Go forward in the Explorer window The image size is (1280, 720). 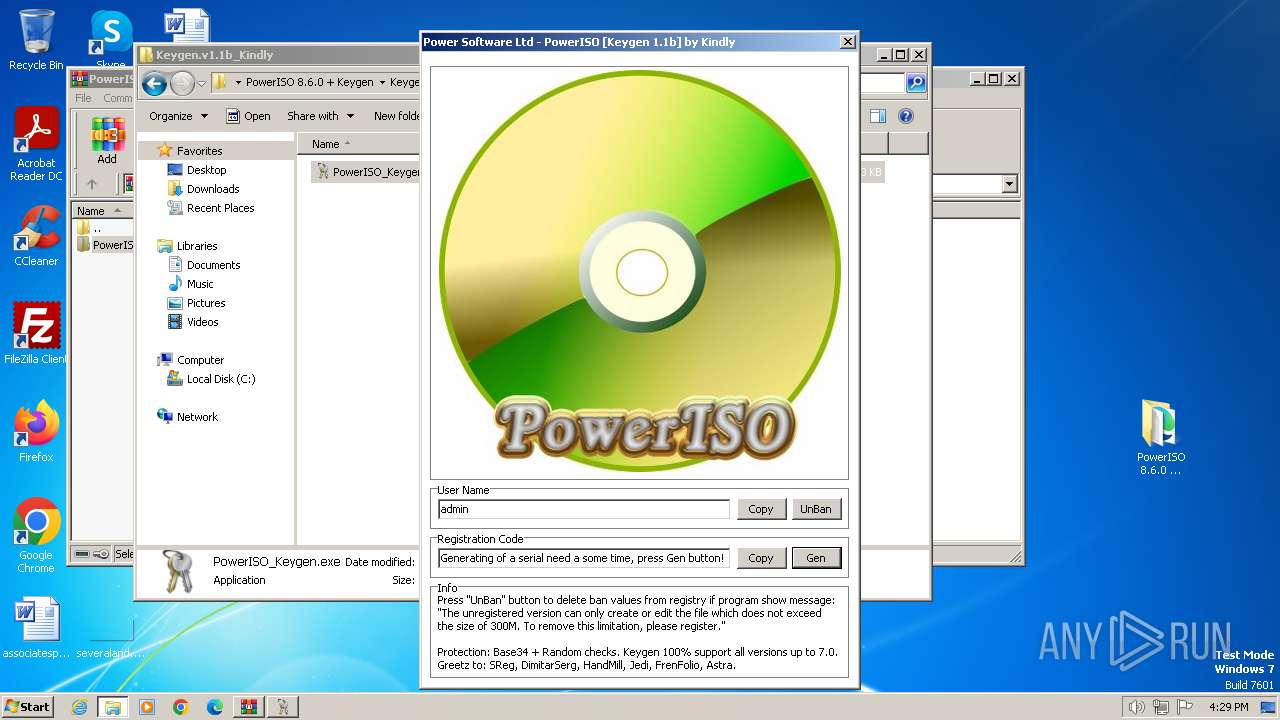(182, 83)
